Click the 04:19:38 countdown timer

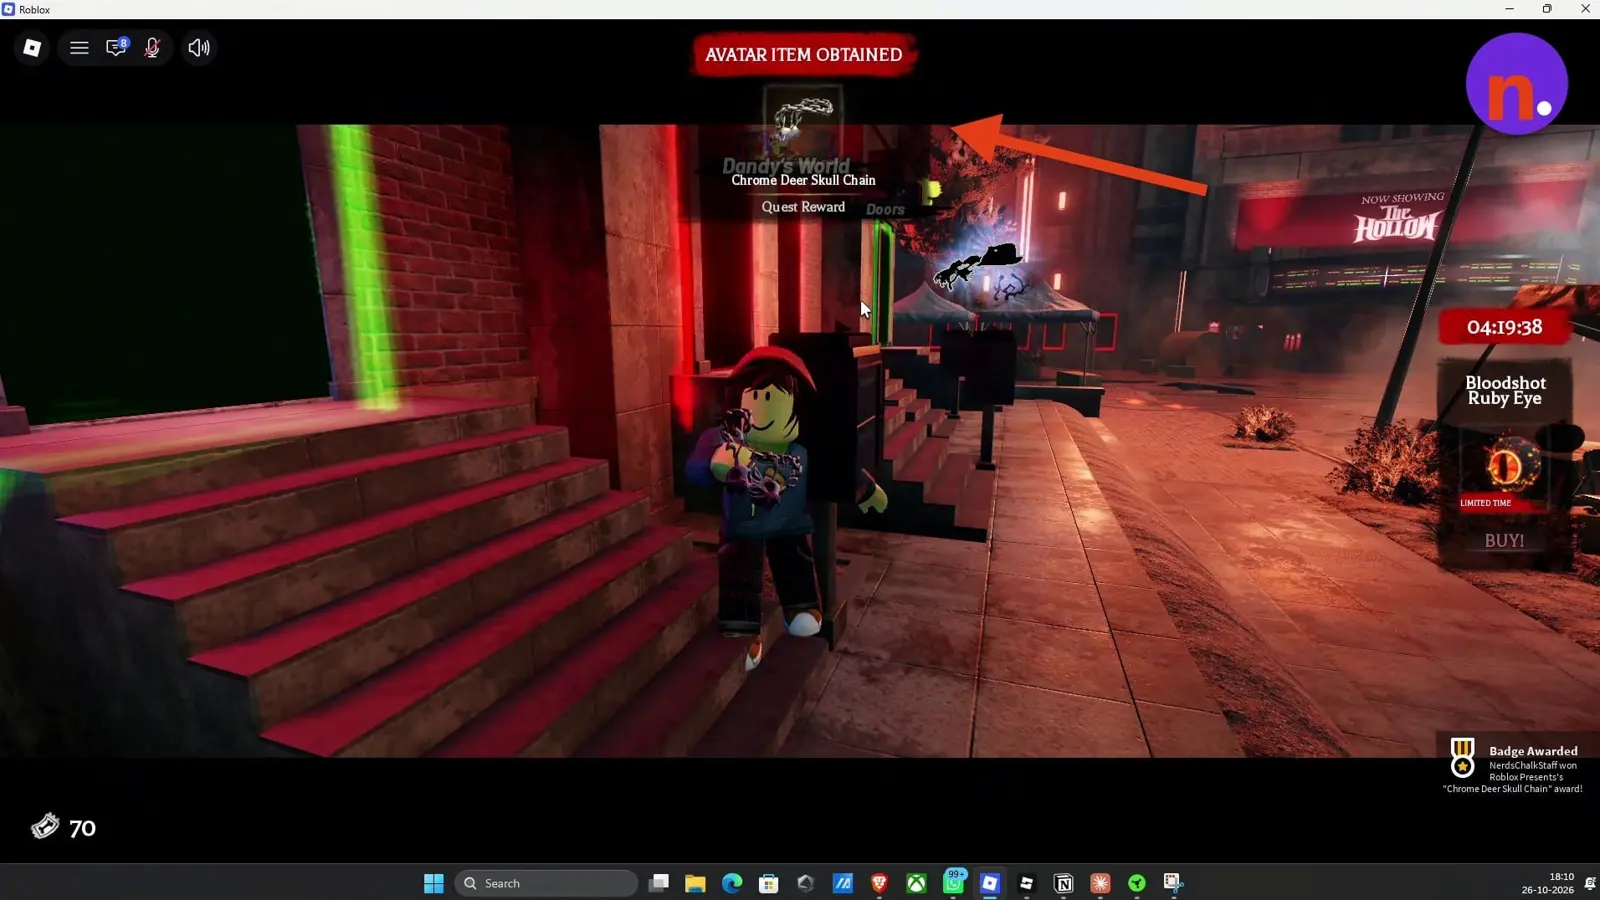pos(1504,327)
